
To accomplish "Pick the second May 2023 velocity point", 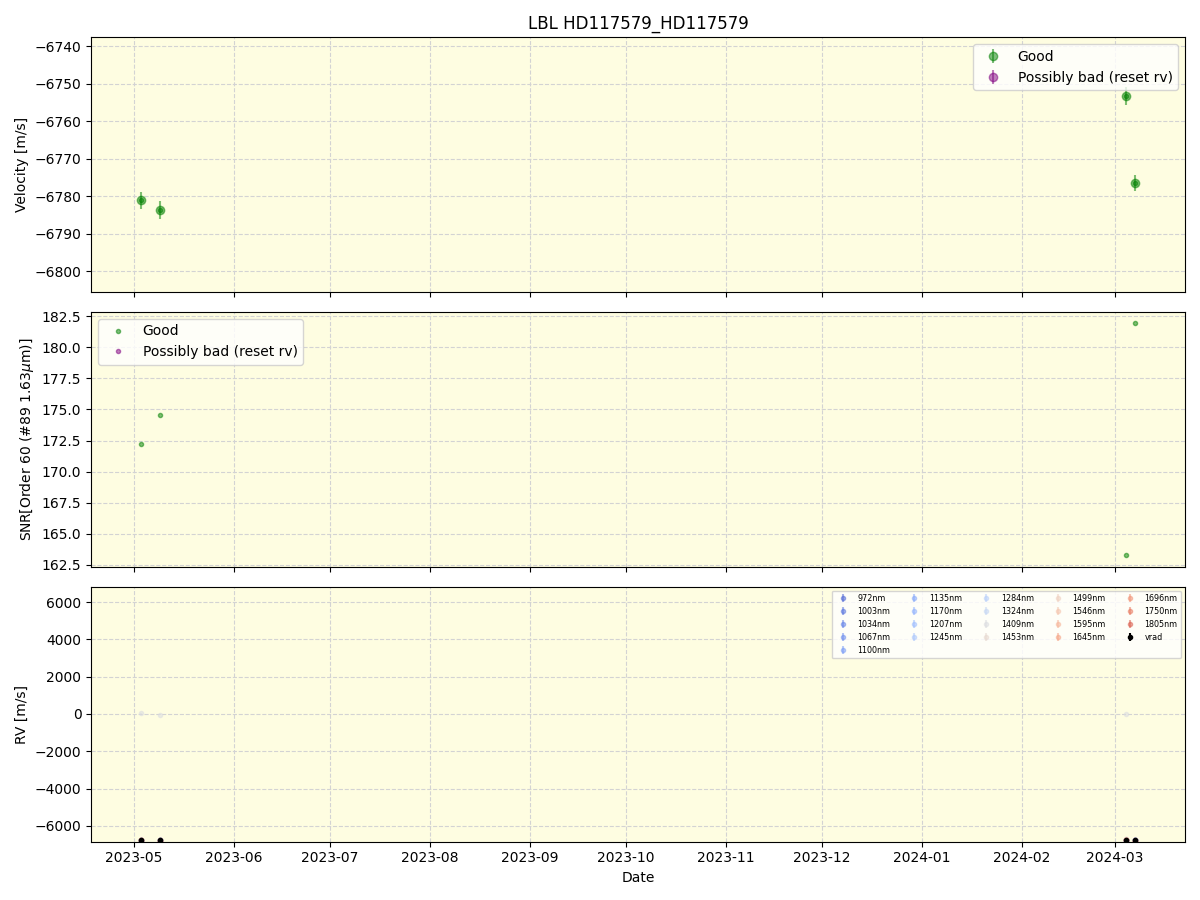I will pos(160,210).
